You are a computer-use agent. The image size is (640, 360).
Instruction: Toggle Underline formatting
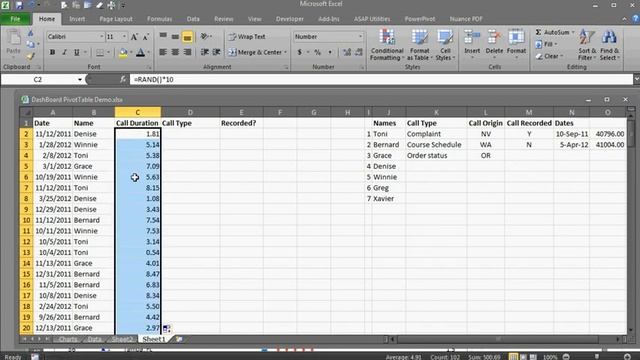[76, 52]
